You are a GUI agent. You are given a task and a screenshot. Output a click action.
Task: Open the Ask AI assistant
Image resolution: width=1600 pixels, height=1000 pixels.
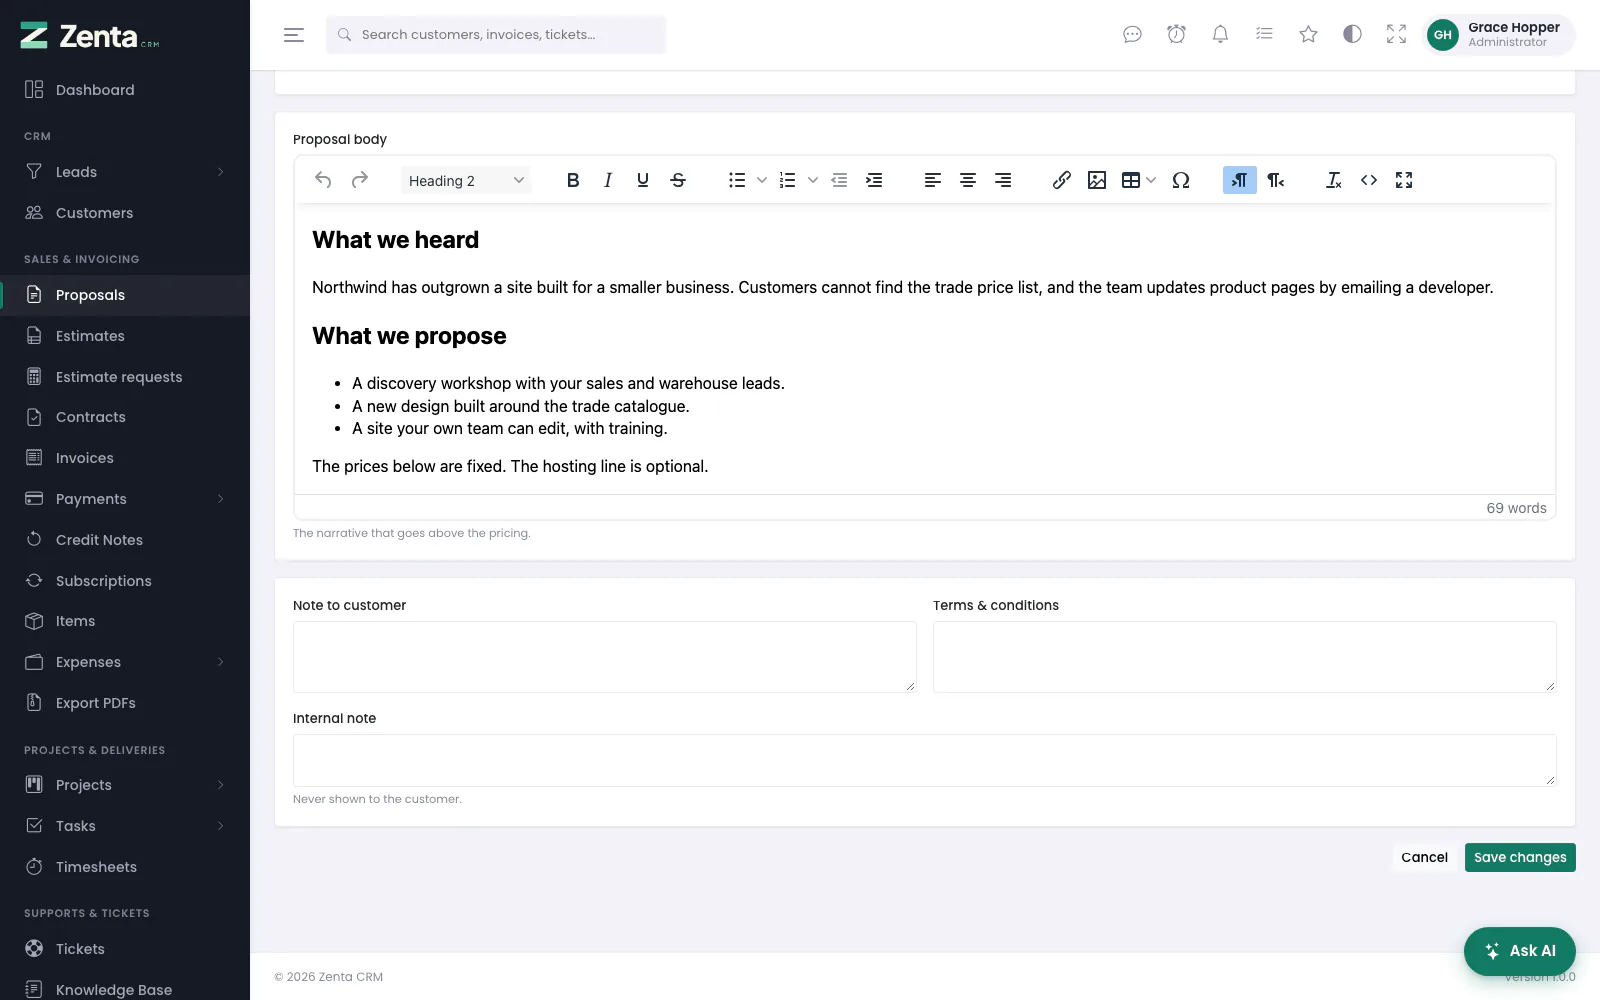coord(1520,951)
